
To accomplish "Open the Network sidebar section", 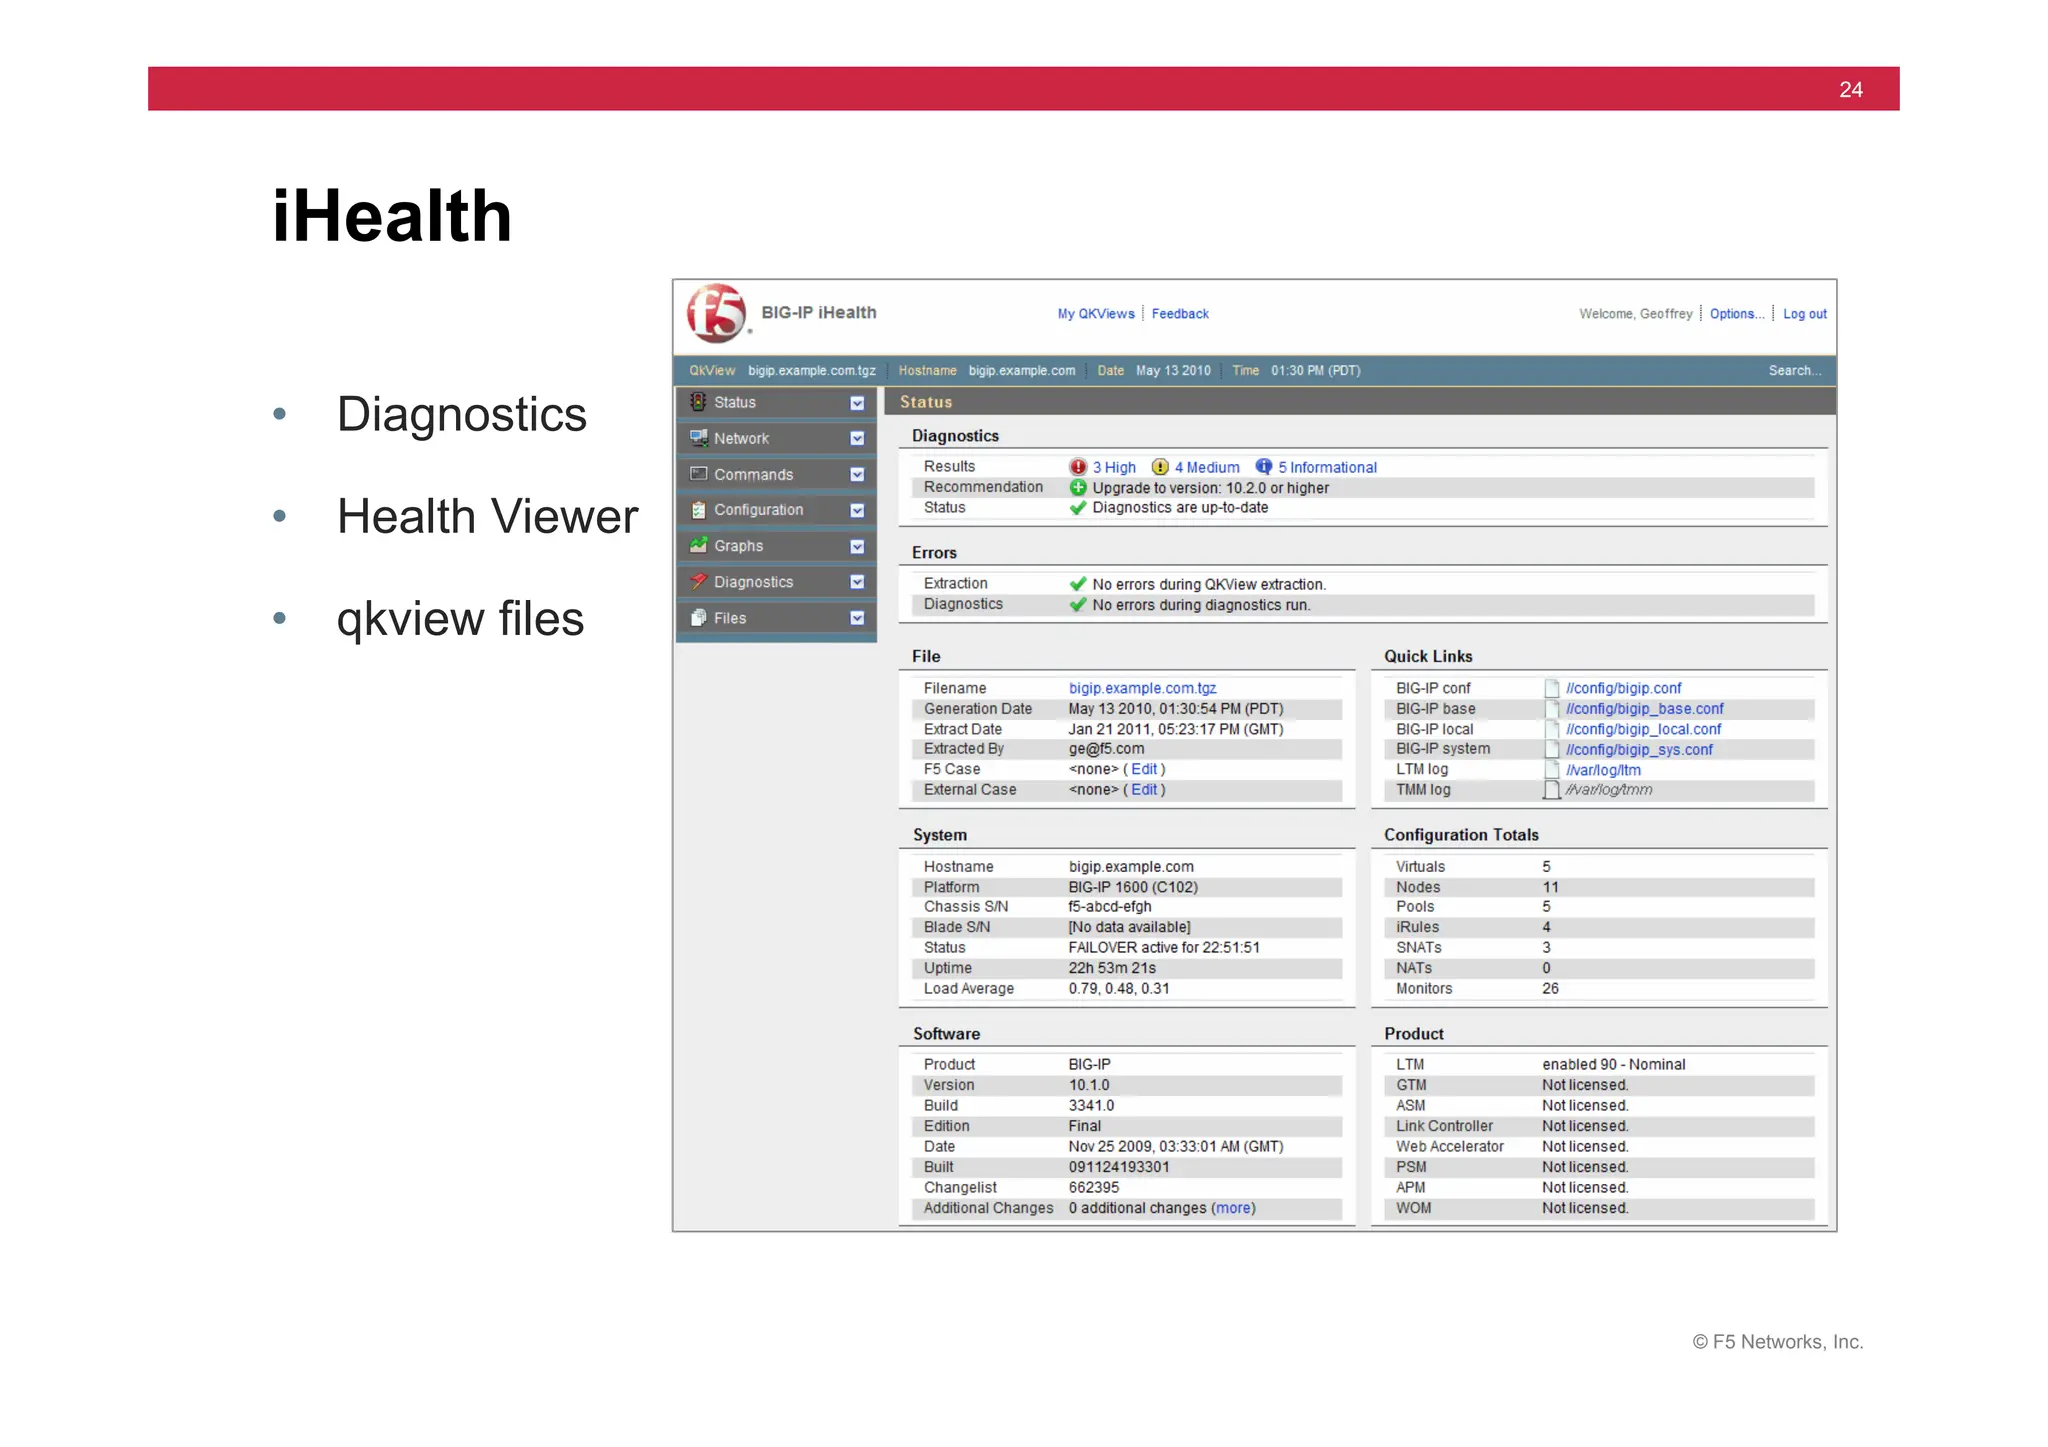I will 776,438.
